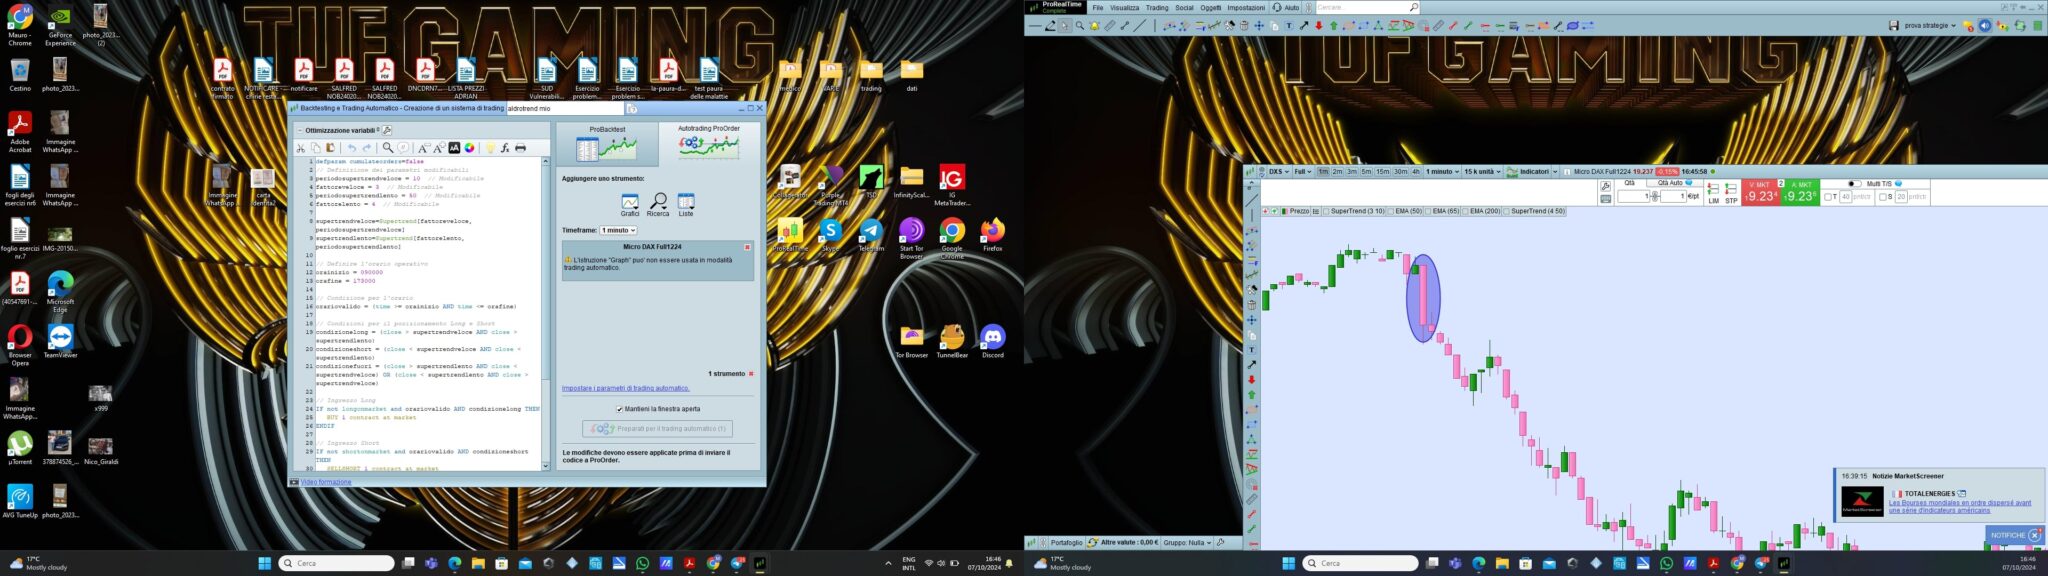The image size is (2048, 576).
Task: Toggle the EMA (200) checkbox
Action: coord(1466,211)
